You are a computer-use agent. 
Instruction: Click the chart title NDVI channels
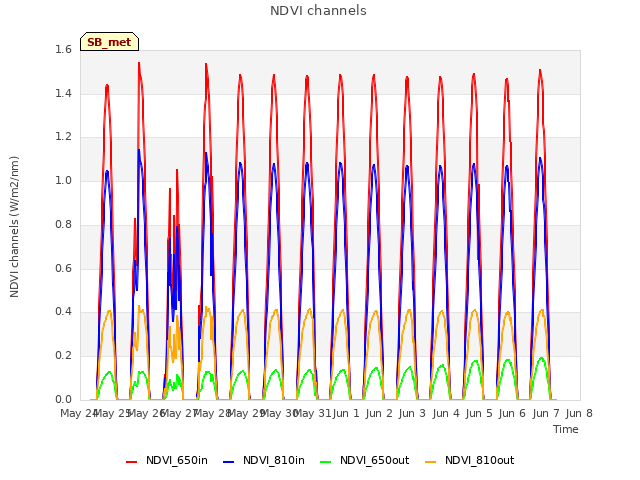pyautogui.click(x=318, y=11)
